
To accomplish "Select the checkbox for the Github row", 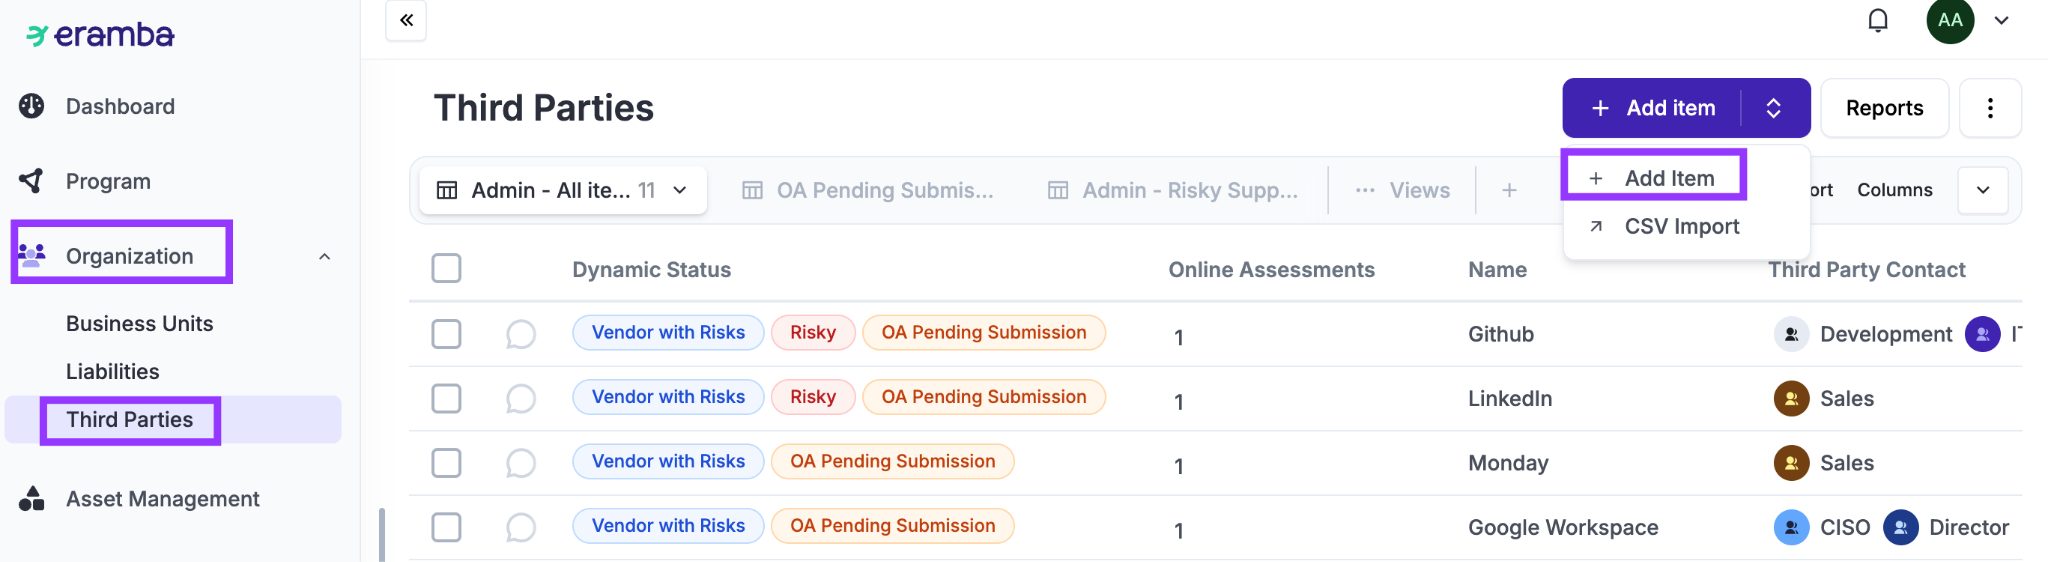I will coord(446,334).
